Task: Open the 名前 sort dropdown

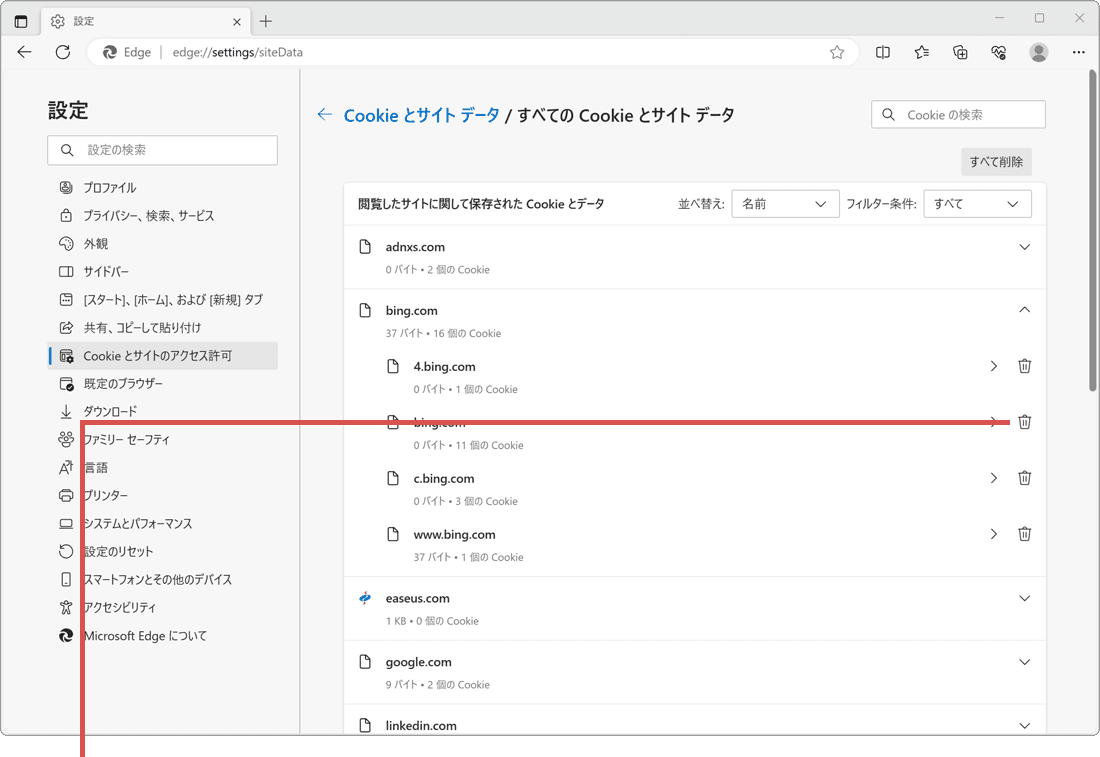Action: coord(785,203)
